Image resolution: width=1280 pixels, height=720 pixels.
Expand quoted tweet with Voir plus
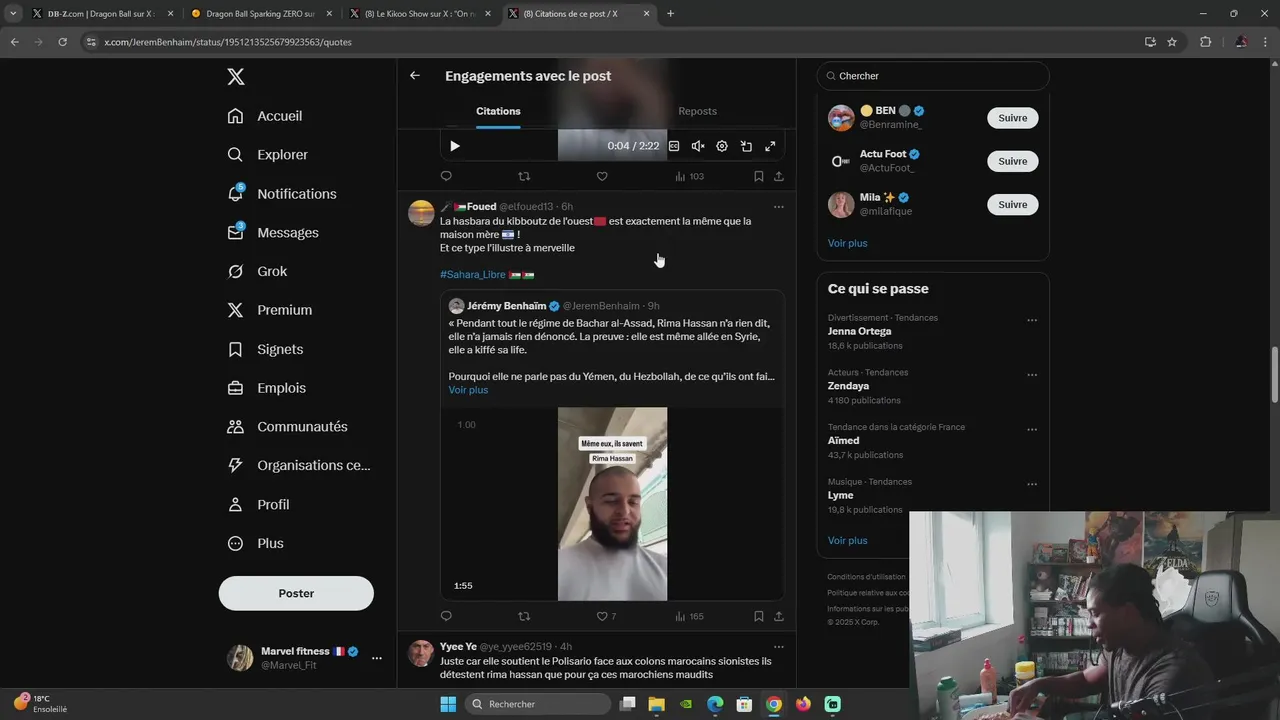pyautogui.click(x=468, y=390)
